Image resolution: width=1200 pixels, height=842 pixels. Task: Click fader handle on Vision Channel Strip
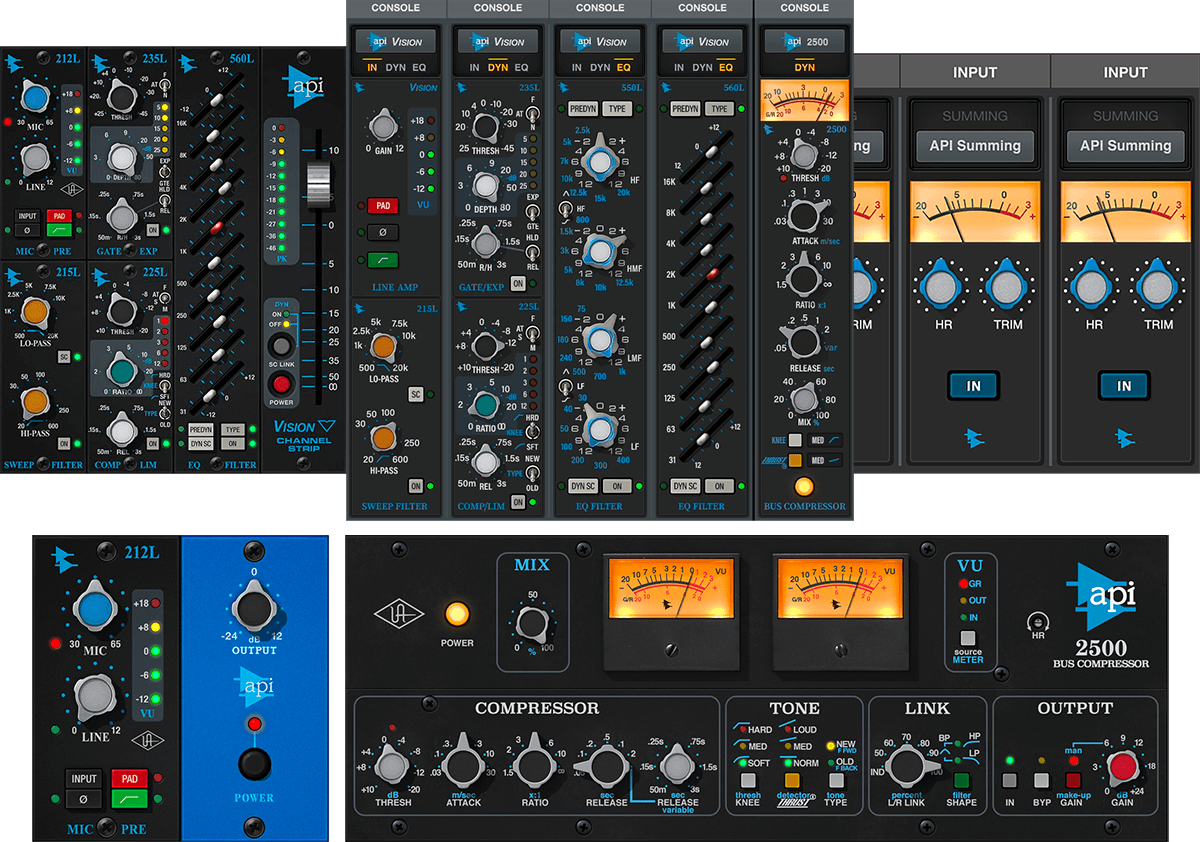318,184
